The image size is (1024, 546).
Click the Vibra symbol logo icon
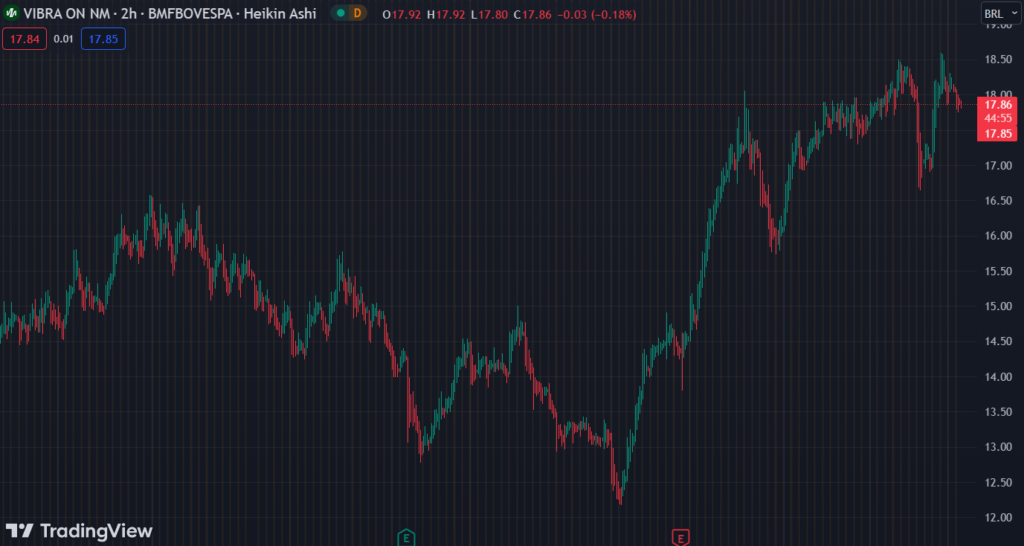pos(11,14)
